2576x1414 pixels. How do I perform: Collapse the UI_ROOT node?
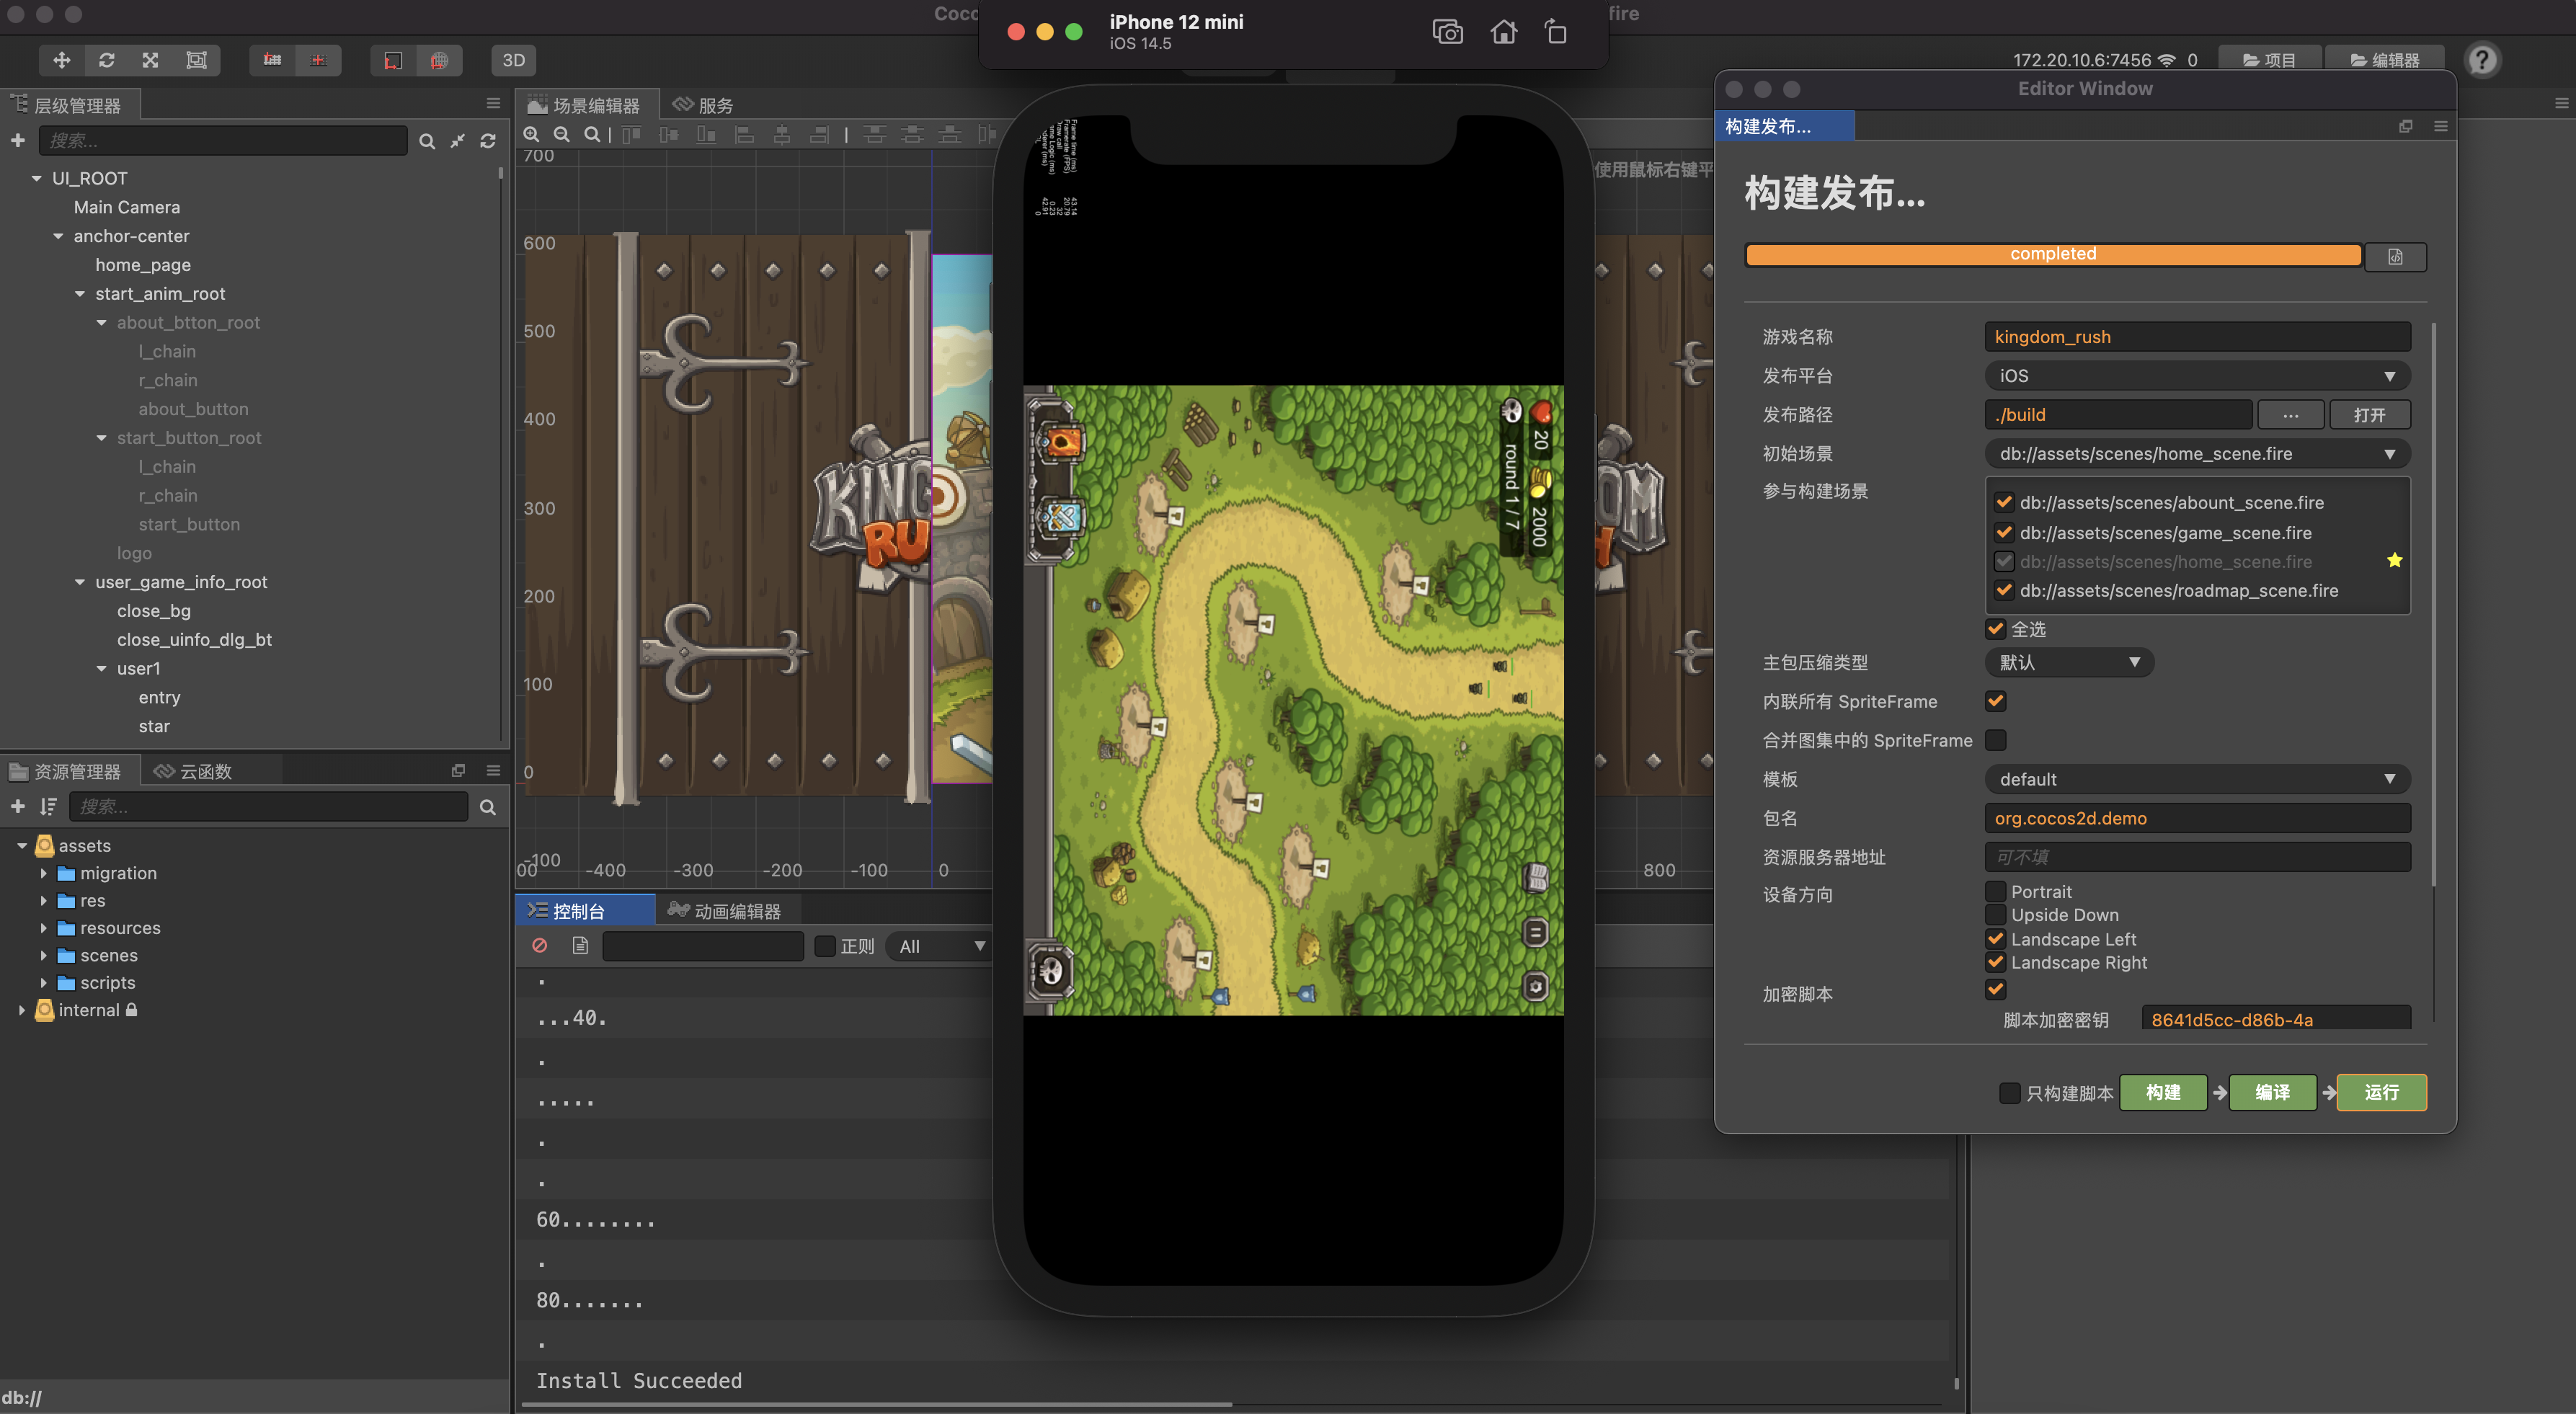point(37,178)
